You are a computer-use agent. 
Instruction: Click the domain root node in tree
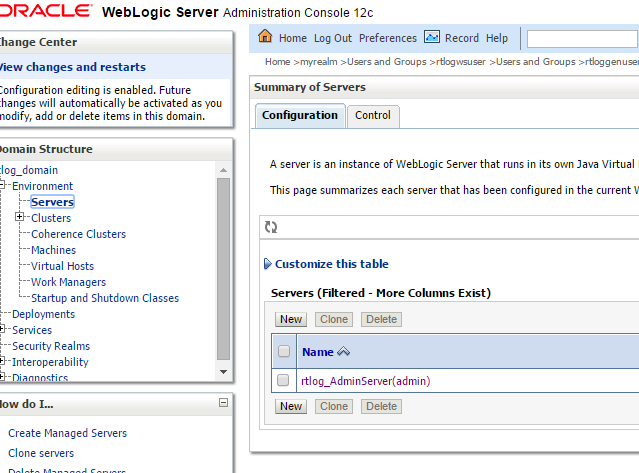pyautogui.click(x=29, y=170)
